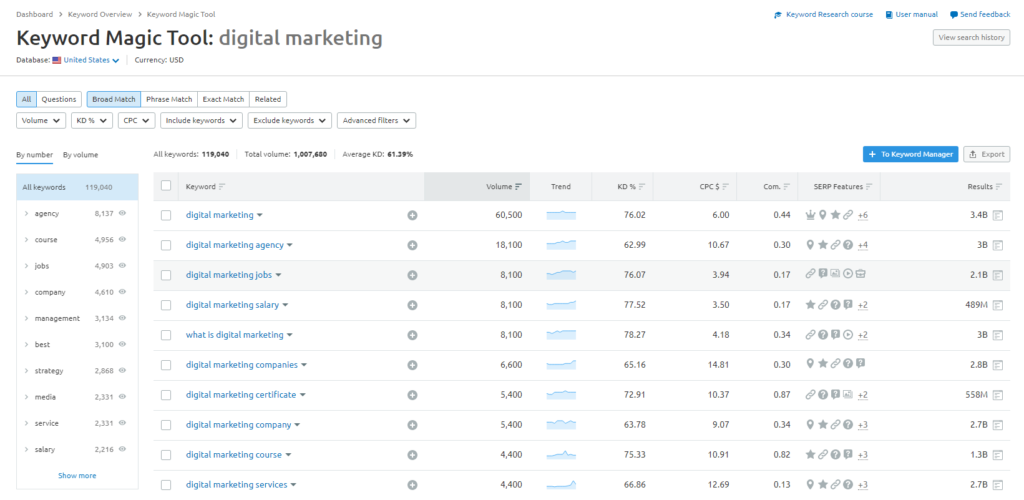
Task: Click View search history button
Action: tap(971, 38)
